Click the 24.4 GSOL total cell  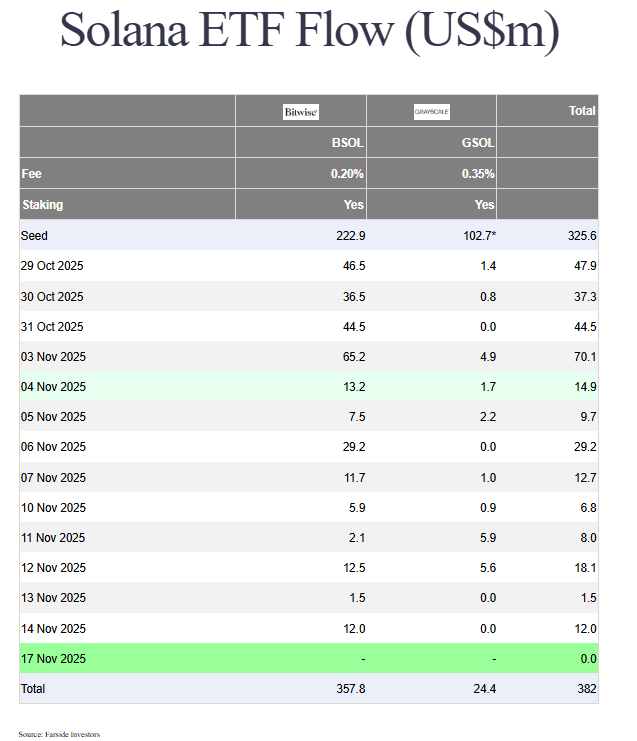tap(484, 689)
